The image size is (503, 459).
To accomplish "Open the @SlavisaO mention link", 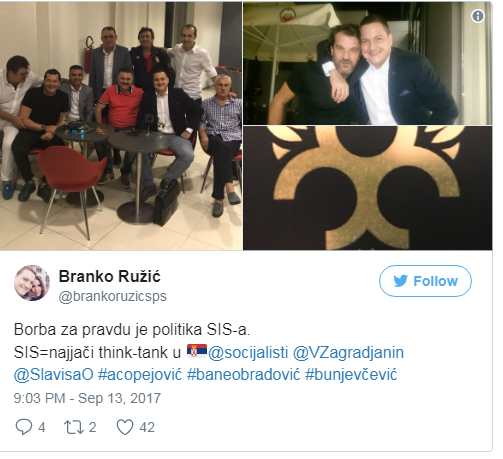I will pyautogui.click(x=53, y=375).
